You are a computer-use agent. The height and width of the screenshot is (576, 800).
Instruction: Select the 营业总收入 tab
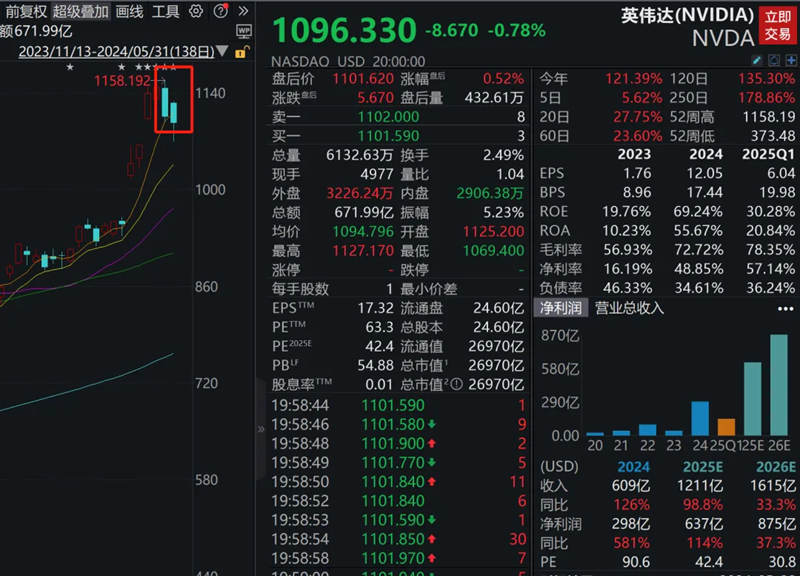(x=632, y=310)
